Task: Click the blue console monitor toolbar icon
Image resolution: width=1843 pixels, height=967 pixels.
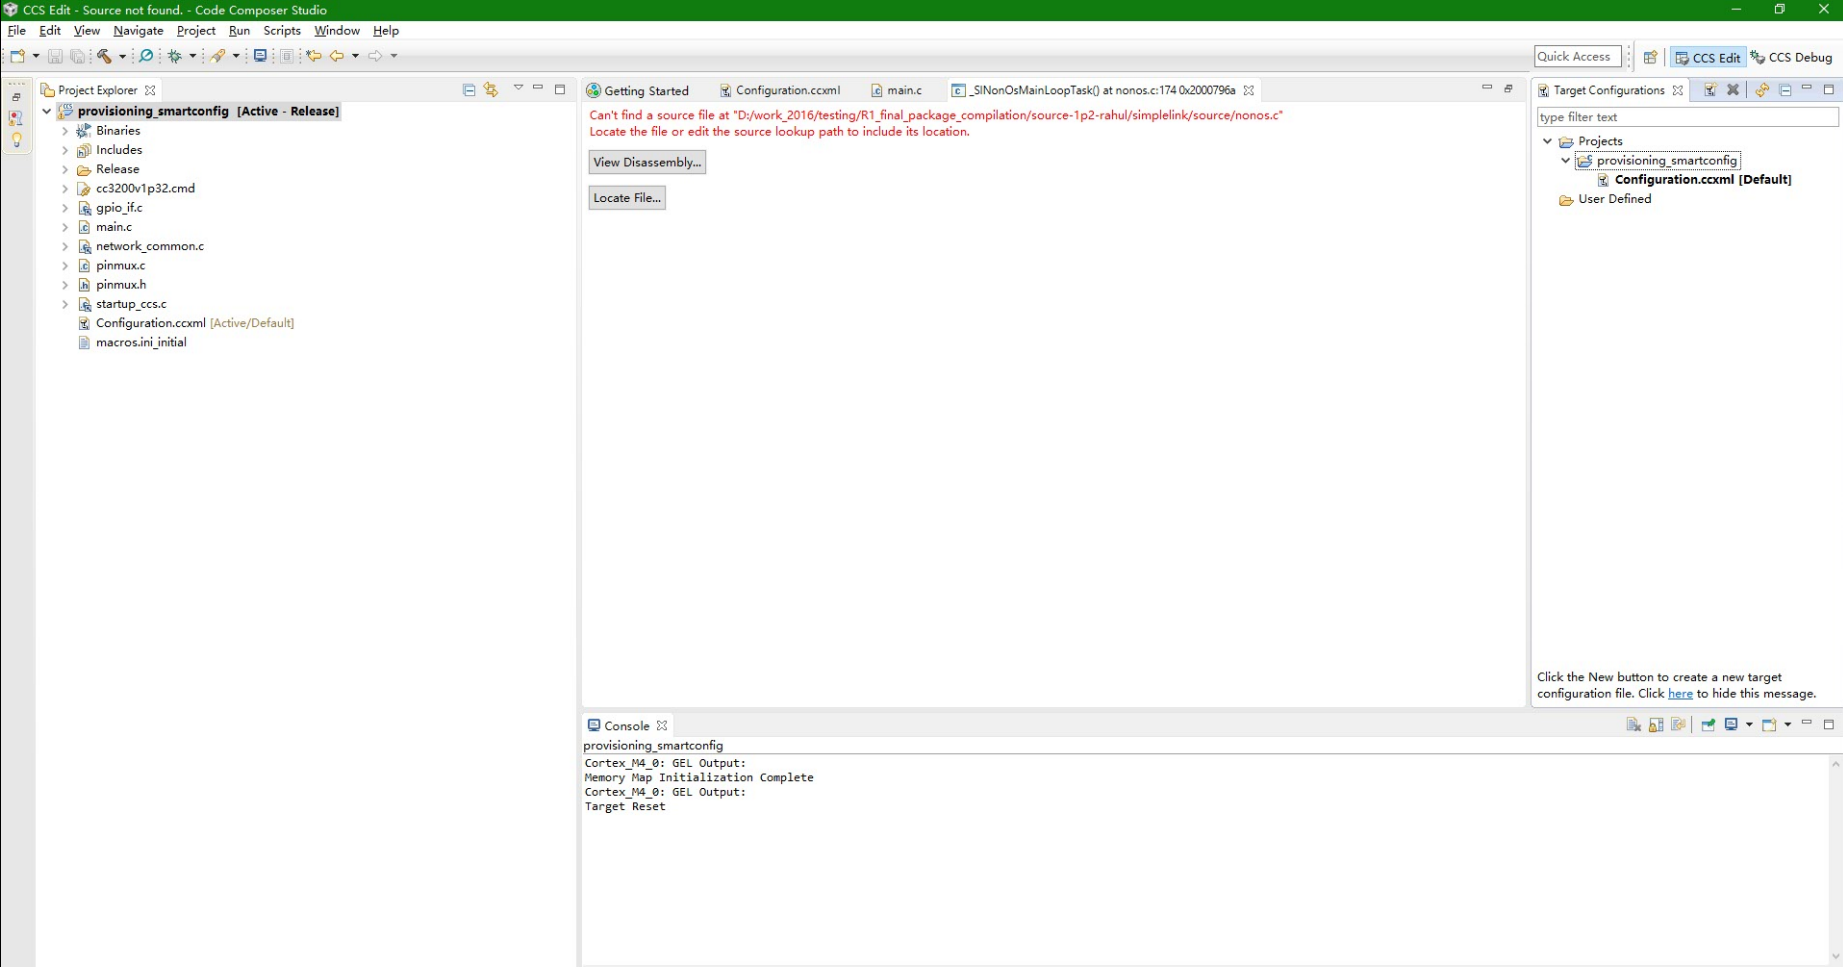Action: click(x=260, y=56)
